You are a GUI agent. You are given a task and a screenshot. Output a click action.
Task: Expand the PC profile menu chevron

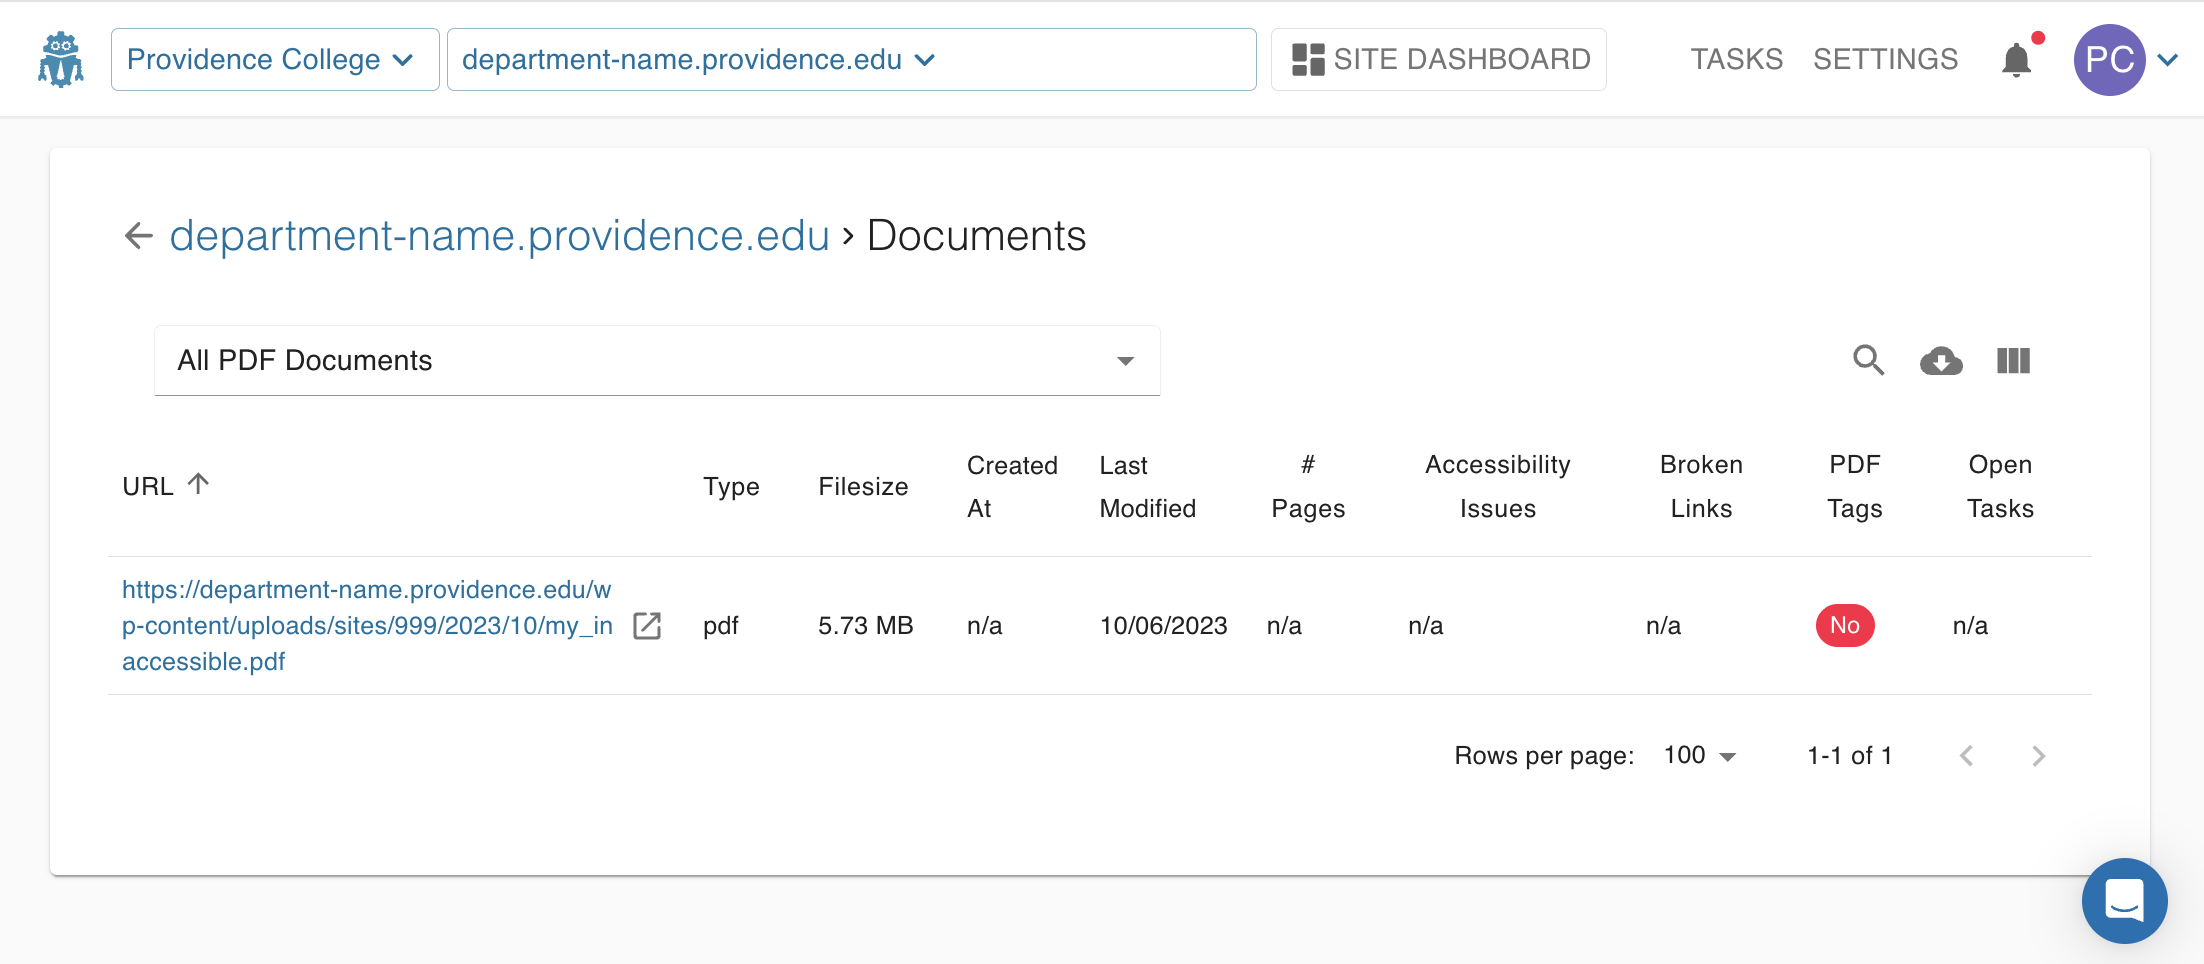coord(2168,59)
